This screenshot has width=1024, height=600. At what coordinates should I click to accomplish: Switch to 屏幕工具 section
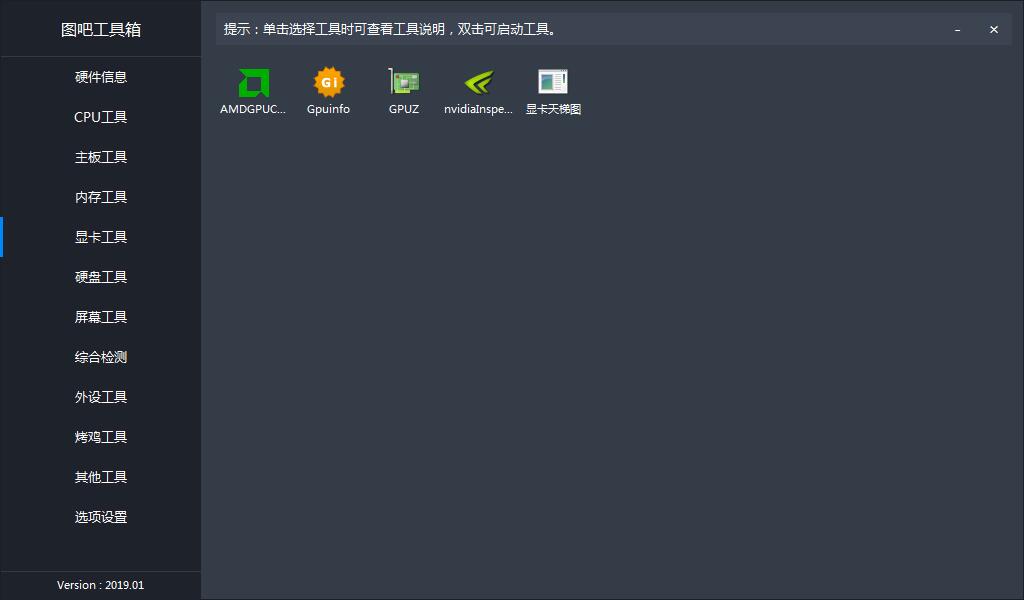100,317
